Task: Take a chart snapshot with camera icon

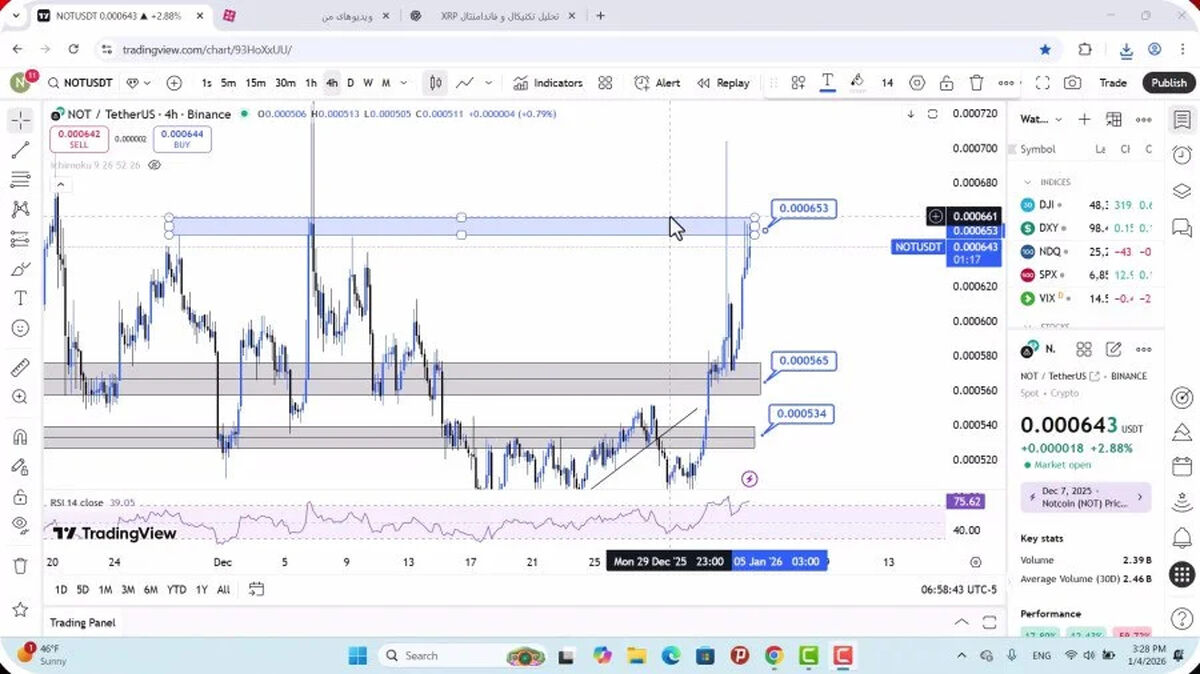Action: point(1072,83)
